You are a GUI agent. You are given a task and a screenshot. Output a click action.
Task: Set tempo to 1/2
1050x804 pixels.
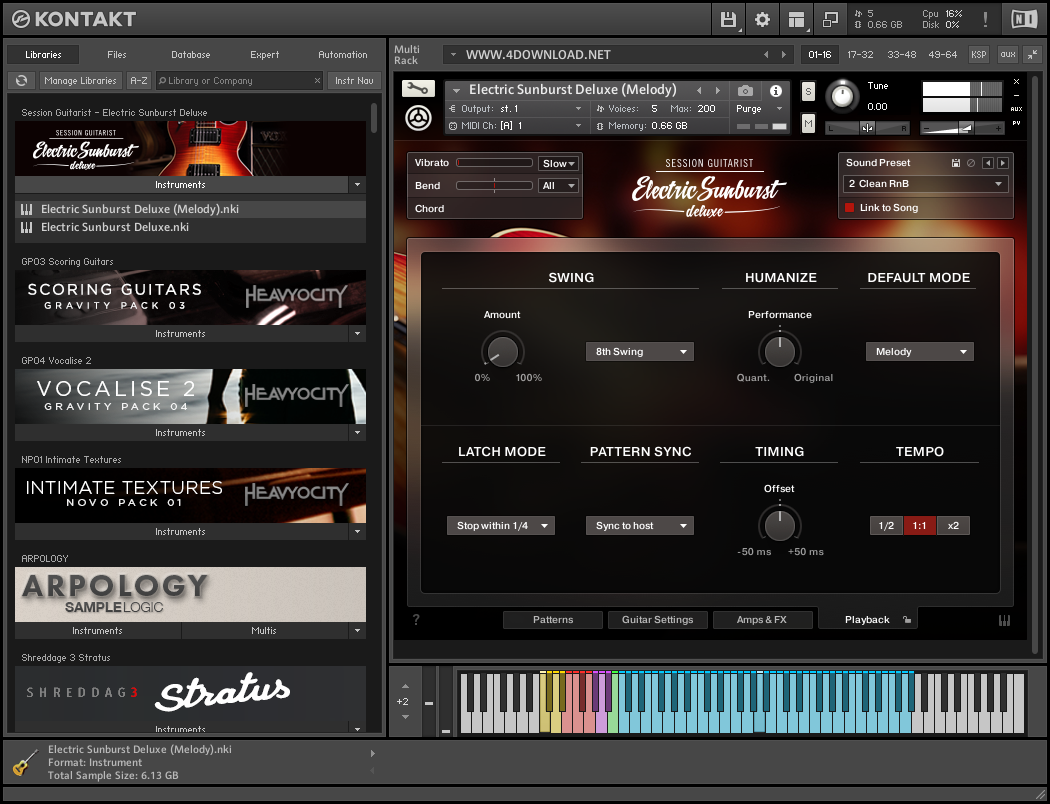pos(886,526)
